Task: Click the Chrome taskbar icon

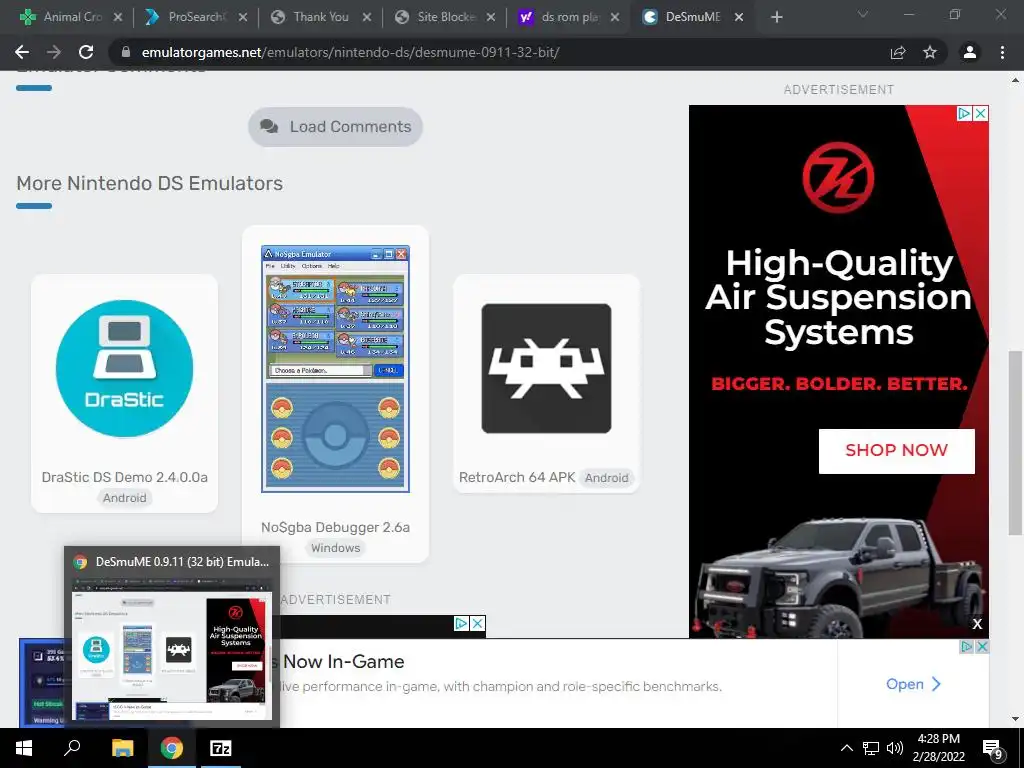Action: (172, 748)
